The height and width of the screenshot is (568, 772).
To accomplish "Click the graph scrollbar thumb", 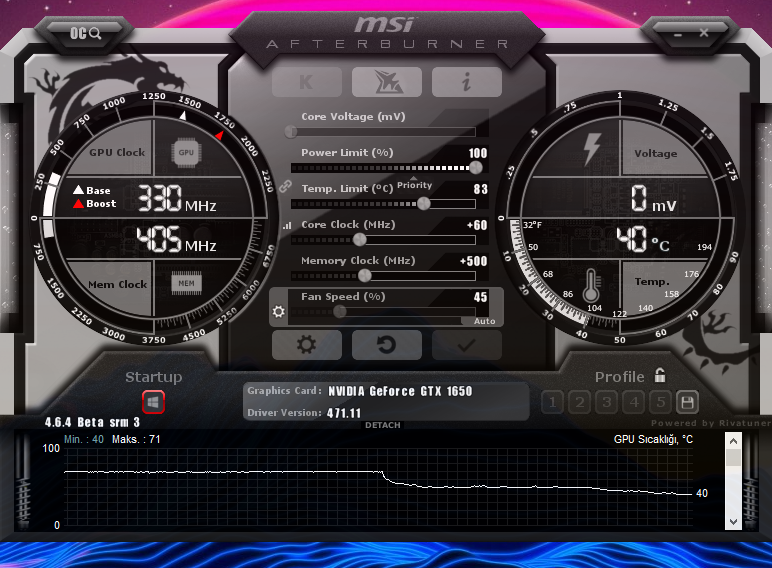I will pyautogui.click(x=733, y=457).
